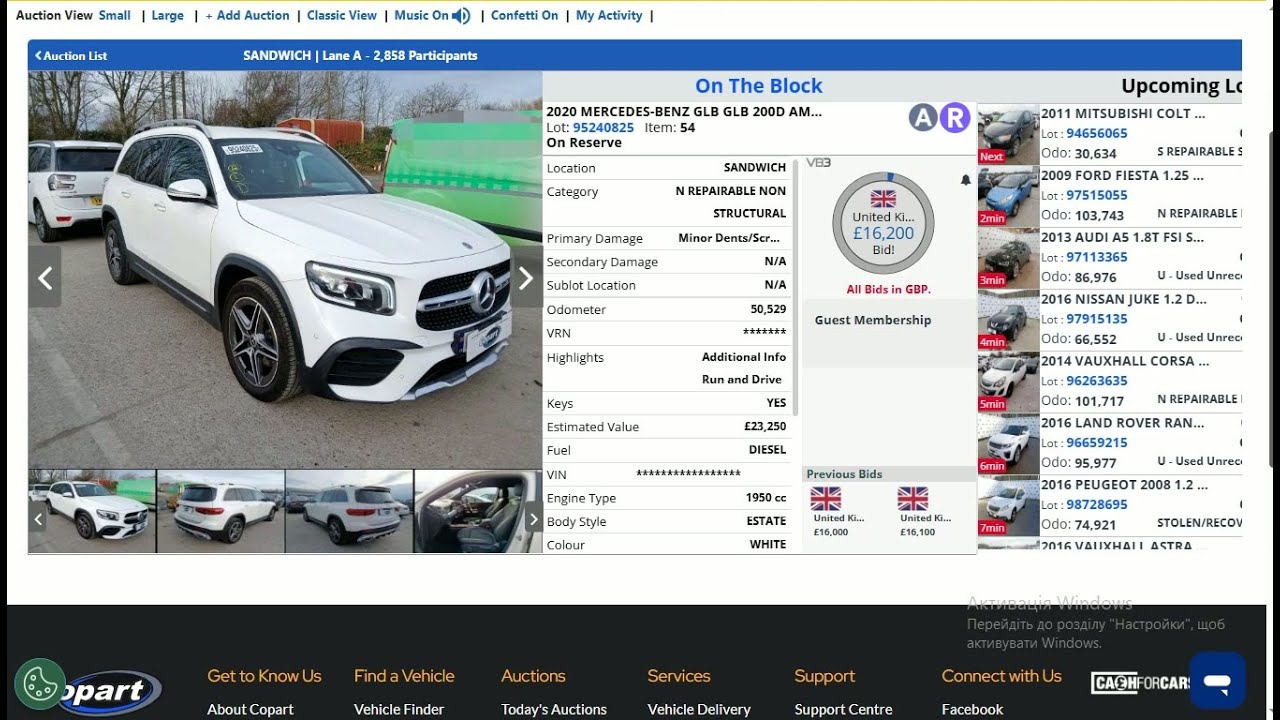
Task: Click the vehicle details scrollbar
Action: click(796, 290)
